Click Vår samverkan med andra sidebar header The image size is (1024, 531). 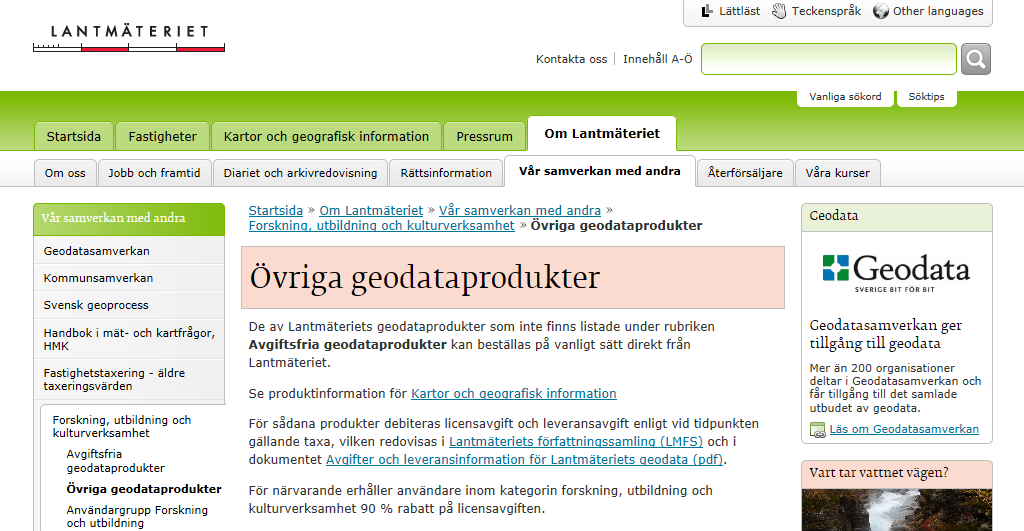(x=129, y=219)
